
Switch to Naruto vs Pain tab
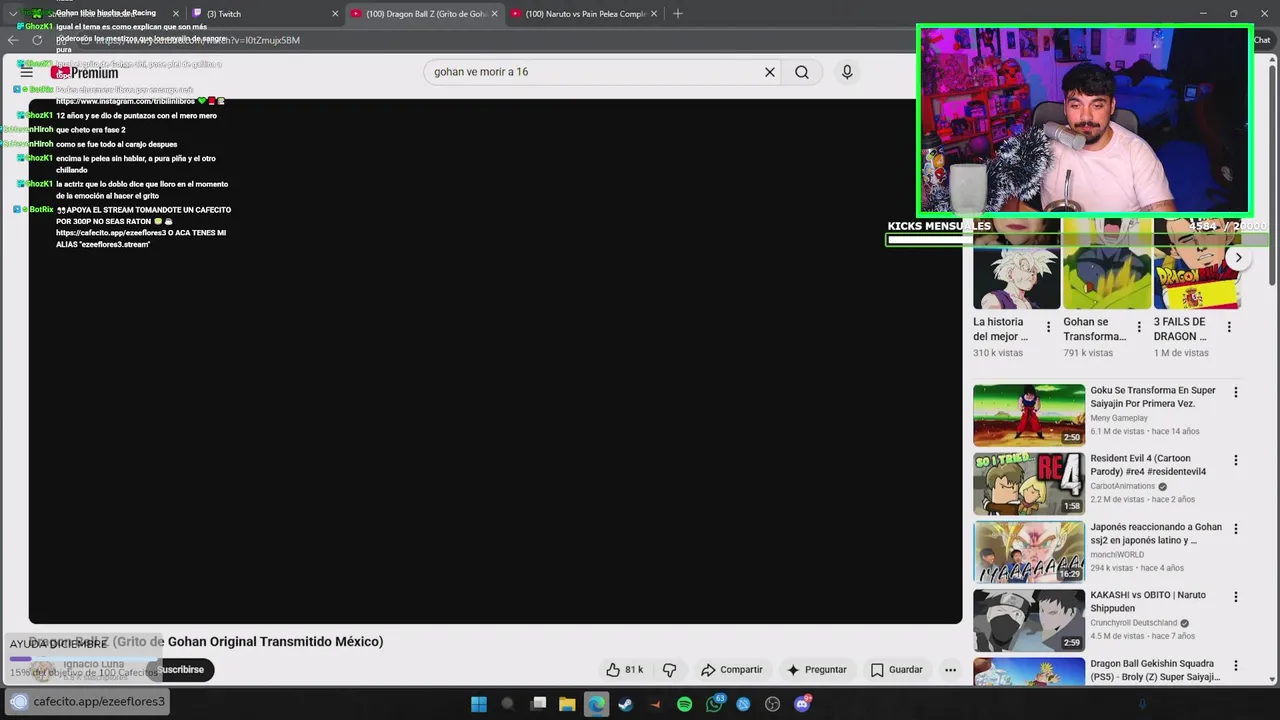pyautogui.click(x=583, y=14)
